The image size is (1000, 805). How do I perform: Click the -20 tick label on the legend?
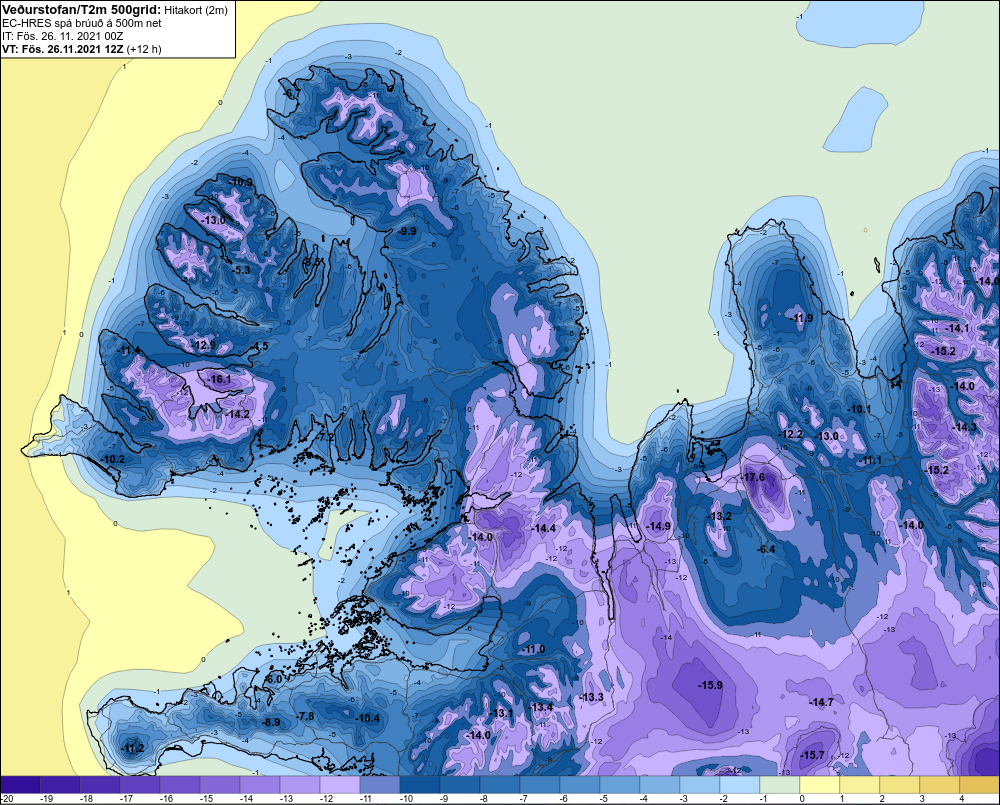click(x=7, y=799)
